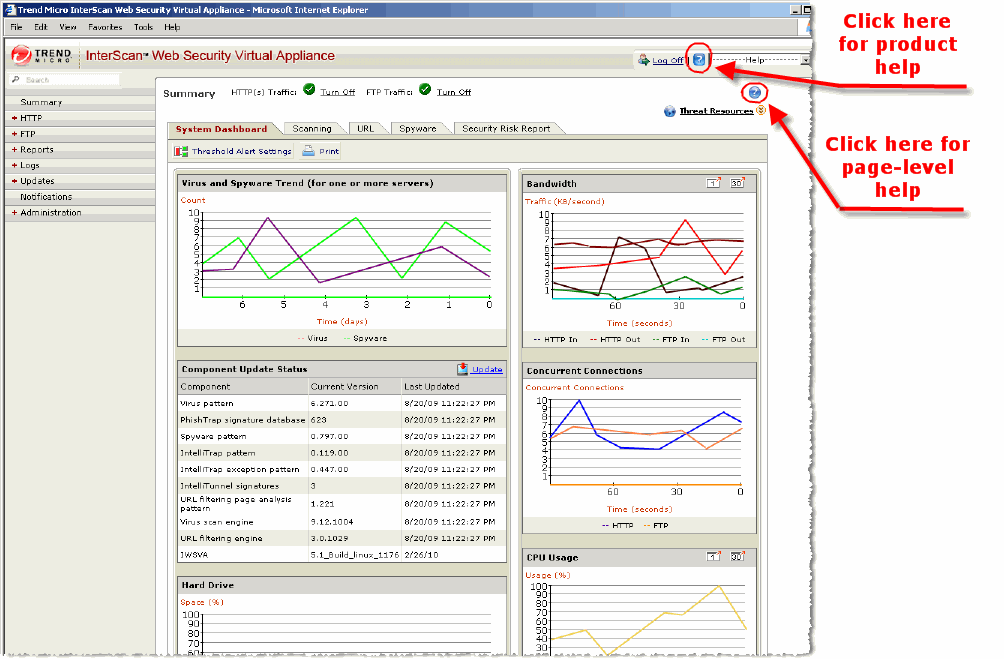
Task: Click the Bandwidth 30-second interval icon
Action: [736, 183]
